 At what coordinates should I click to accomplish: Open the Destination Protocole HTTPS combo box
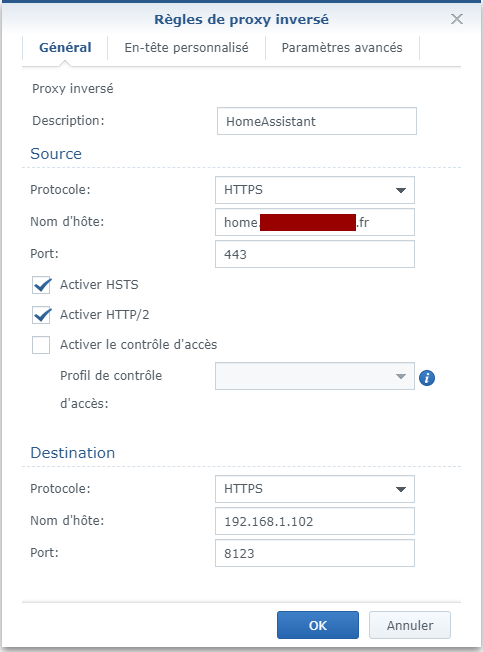[315, 489]
